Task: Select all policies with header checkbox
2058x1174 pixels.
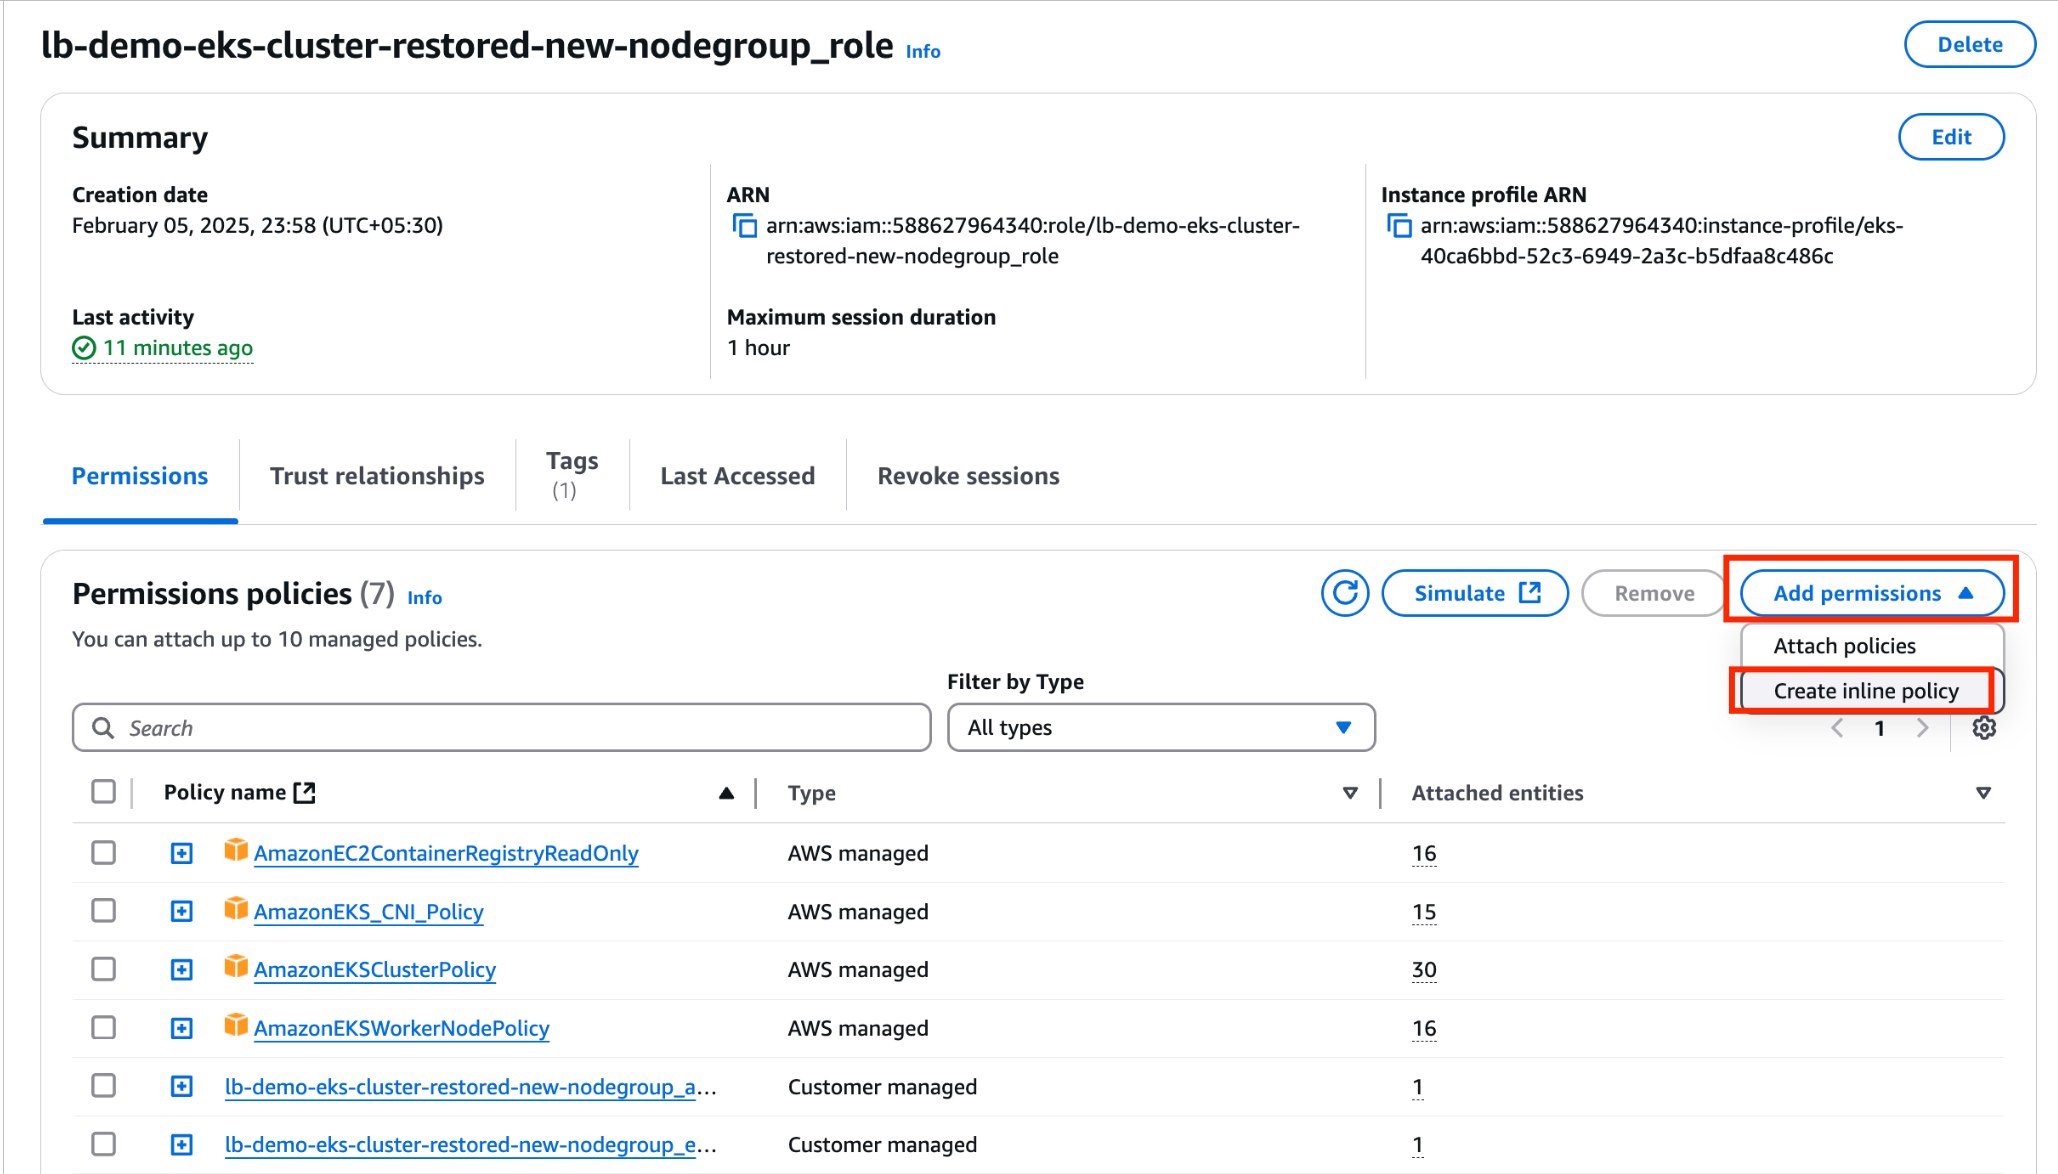Action: coord(104,792)
